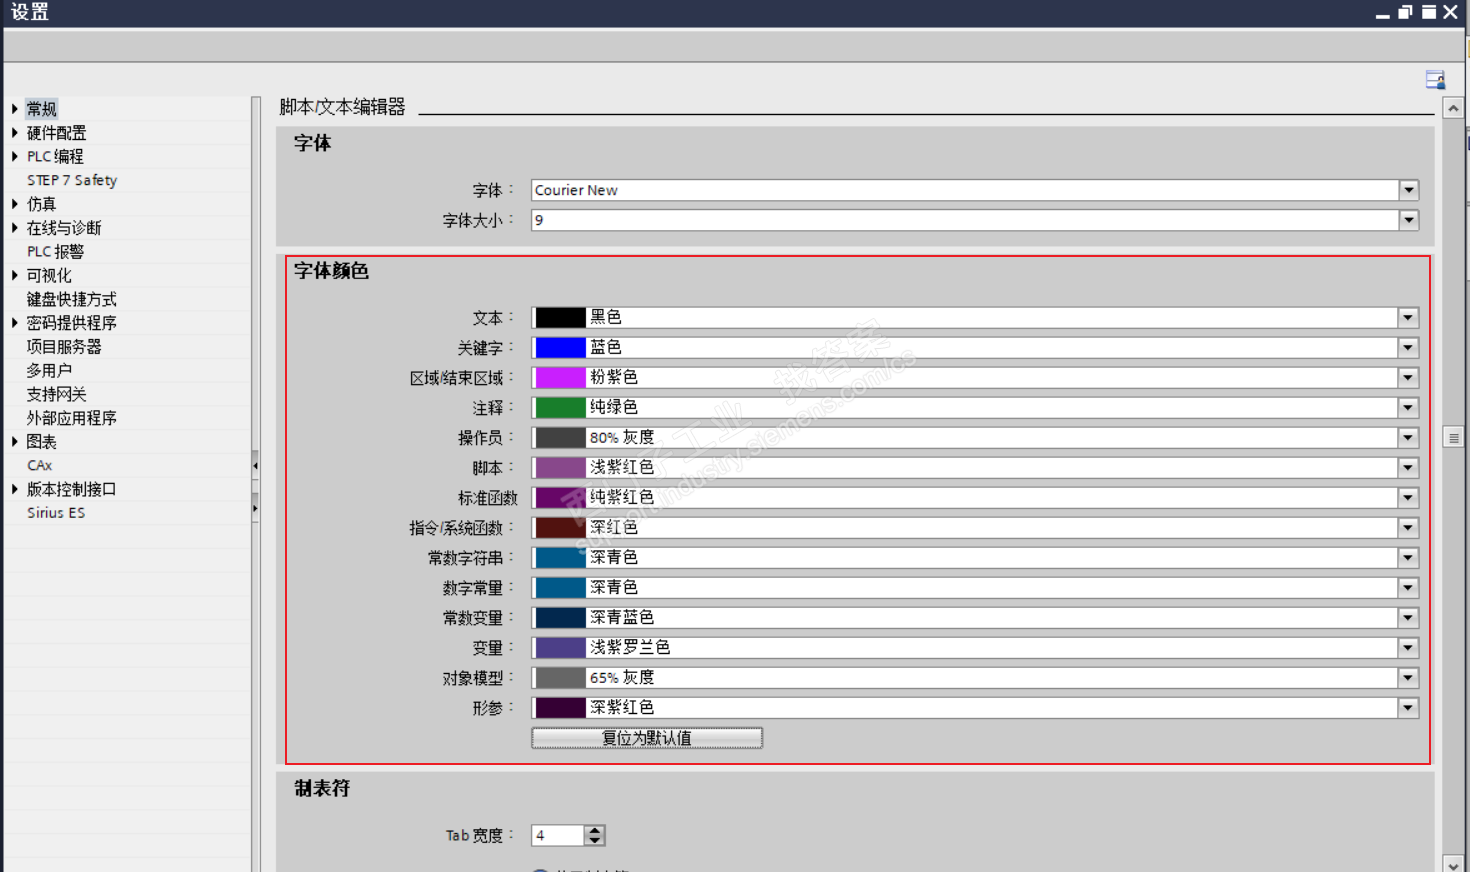Expand the 在线与诊断 tree node arrow
The width and height of the screenshot is (1470, 872).
pos(15,228)
